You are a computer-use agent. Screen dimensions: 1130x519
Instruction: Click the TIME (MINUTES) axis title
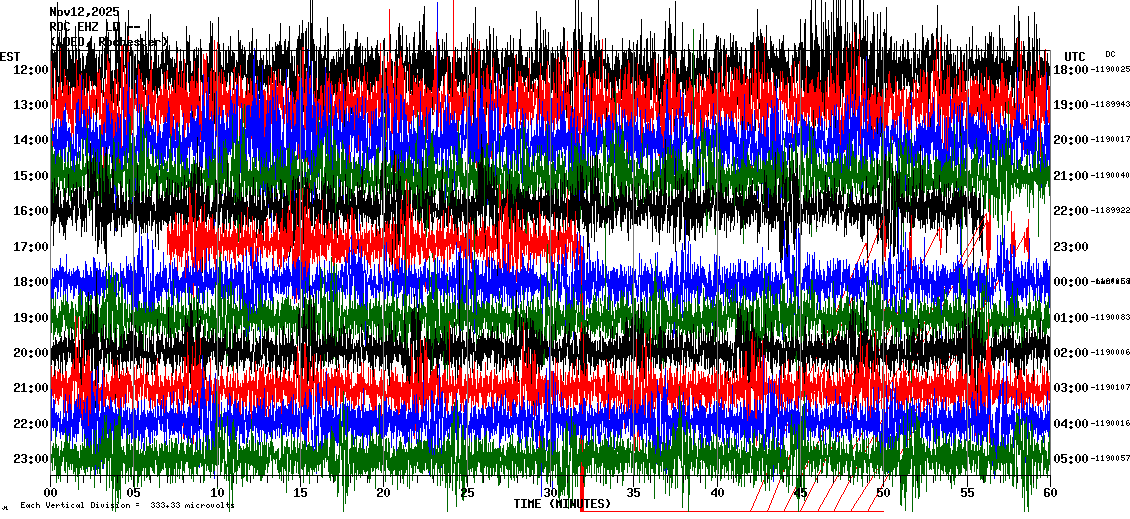pos(562,504)
